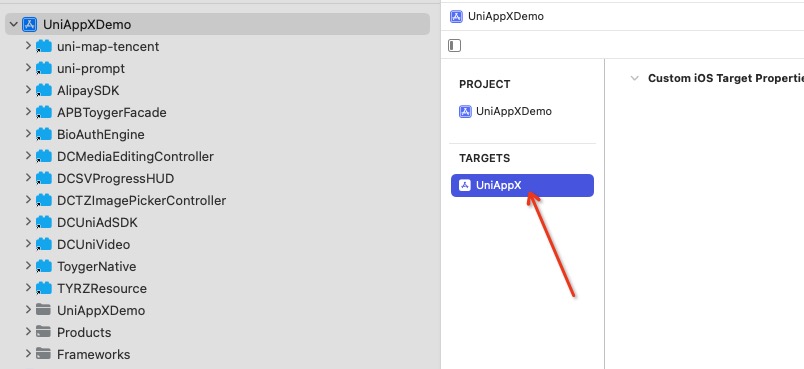The height and width of the screenshot is (369, 804).
Task: Expand the ToygerNative package
Action: coord(28,266)
